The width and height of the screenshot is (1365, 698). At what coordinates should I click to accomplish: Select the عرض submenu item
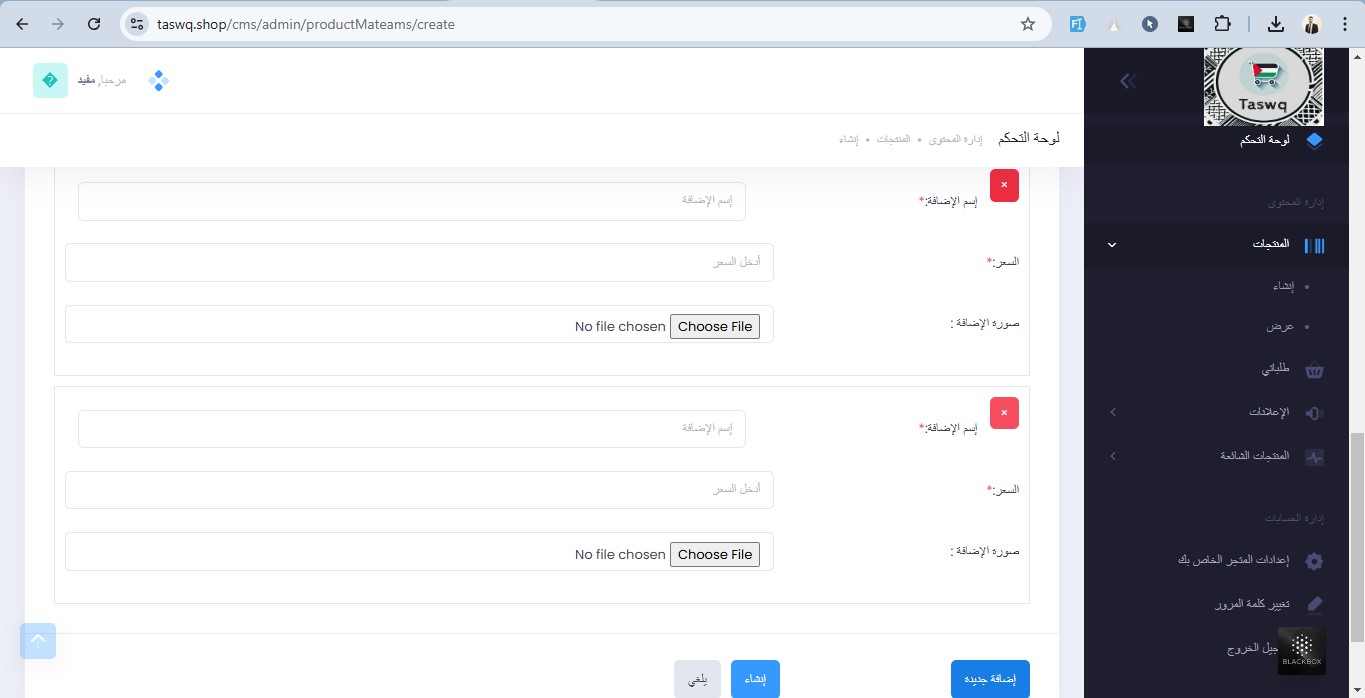(x=1280, y=327)
